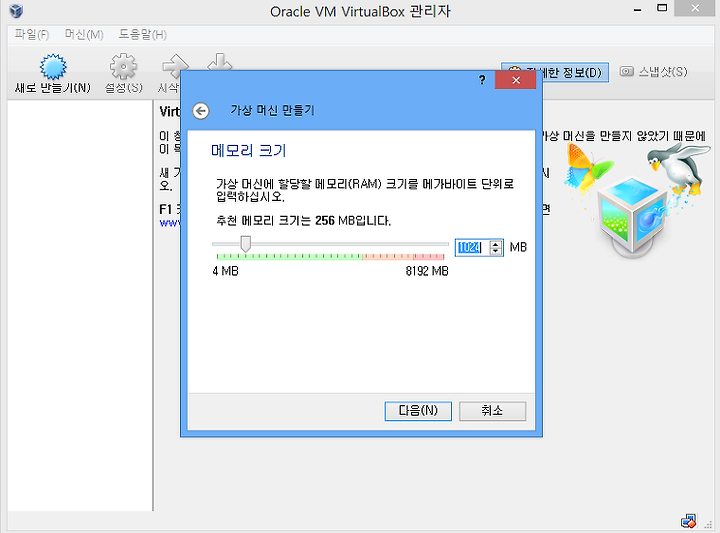Open the 파일(F) menu
The width and height of the screenshot is (720, 533).
pos(32,34)
